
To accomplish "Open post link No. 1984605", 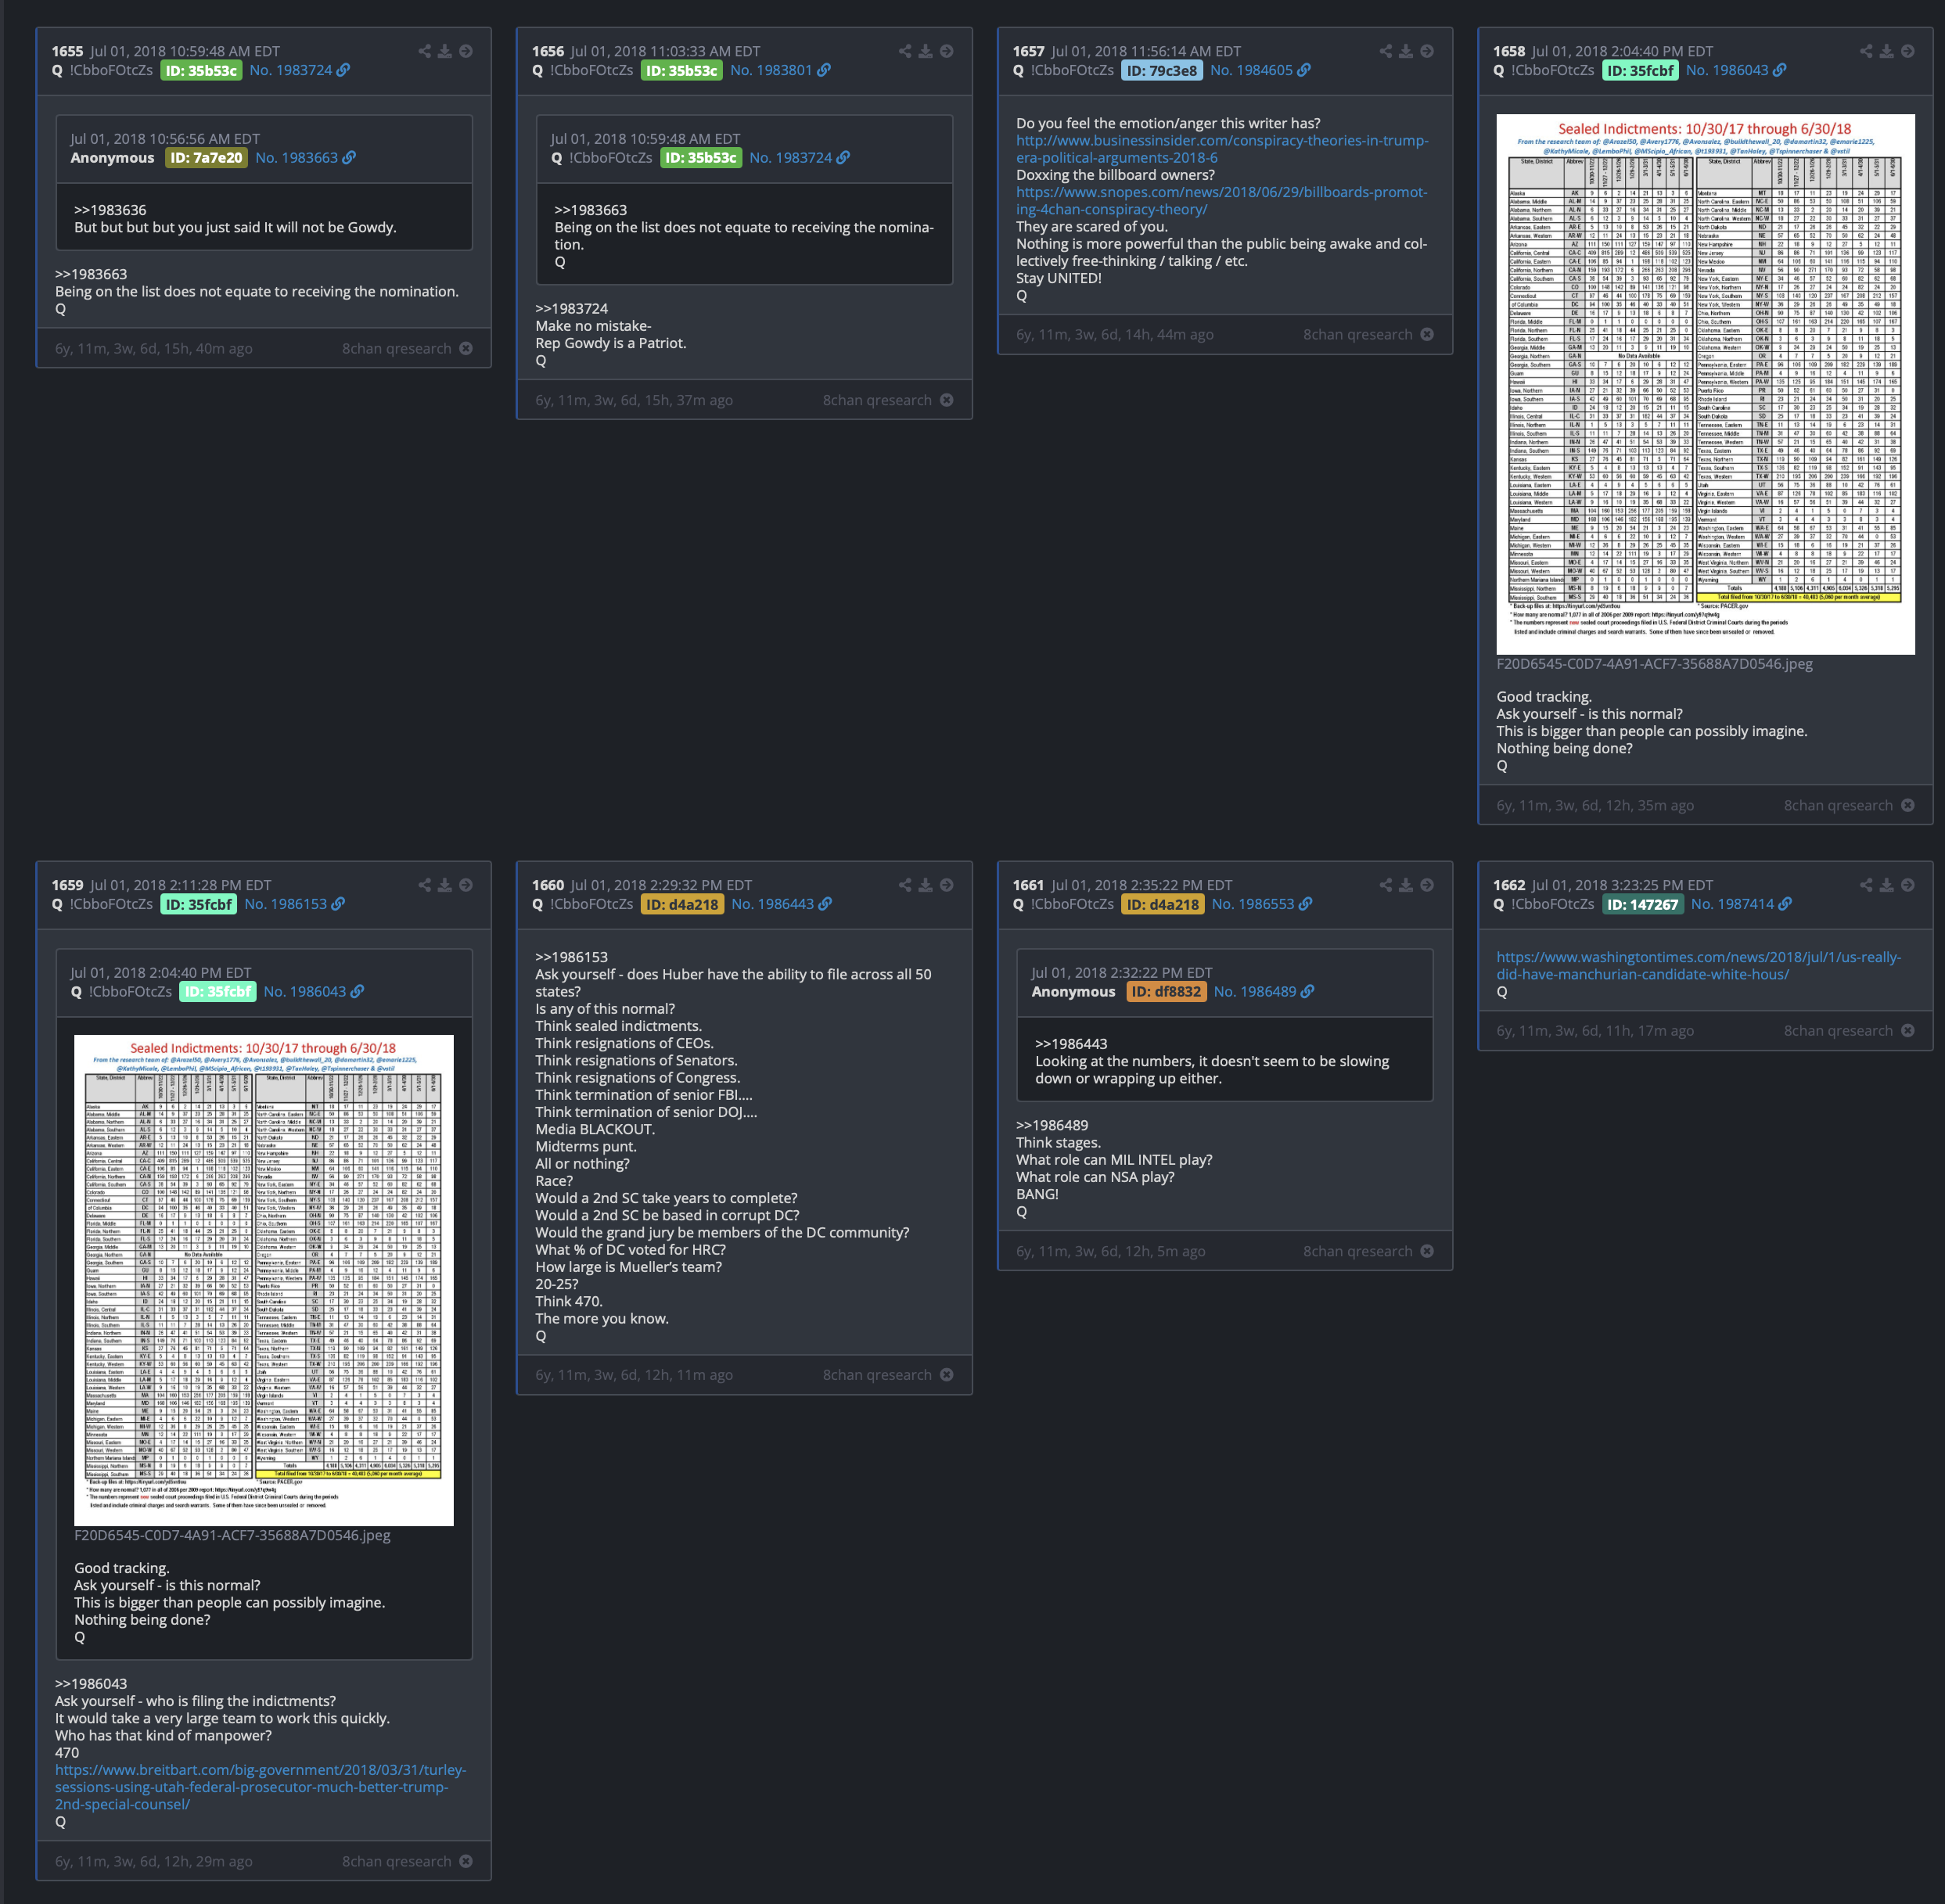I will point(1260,70).
